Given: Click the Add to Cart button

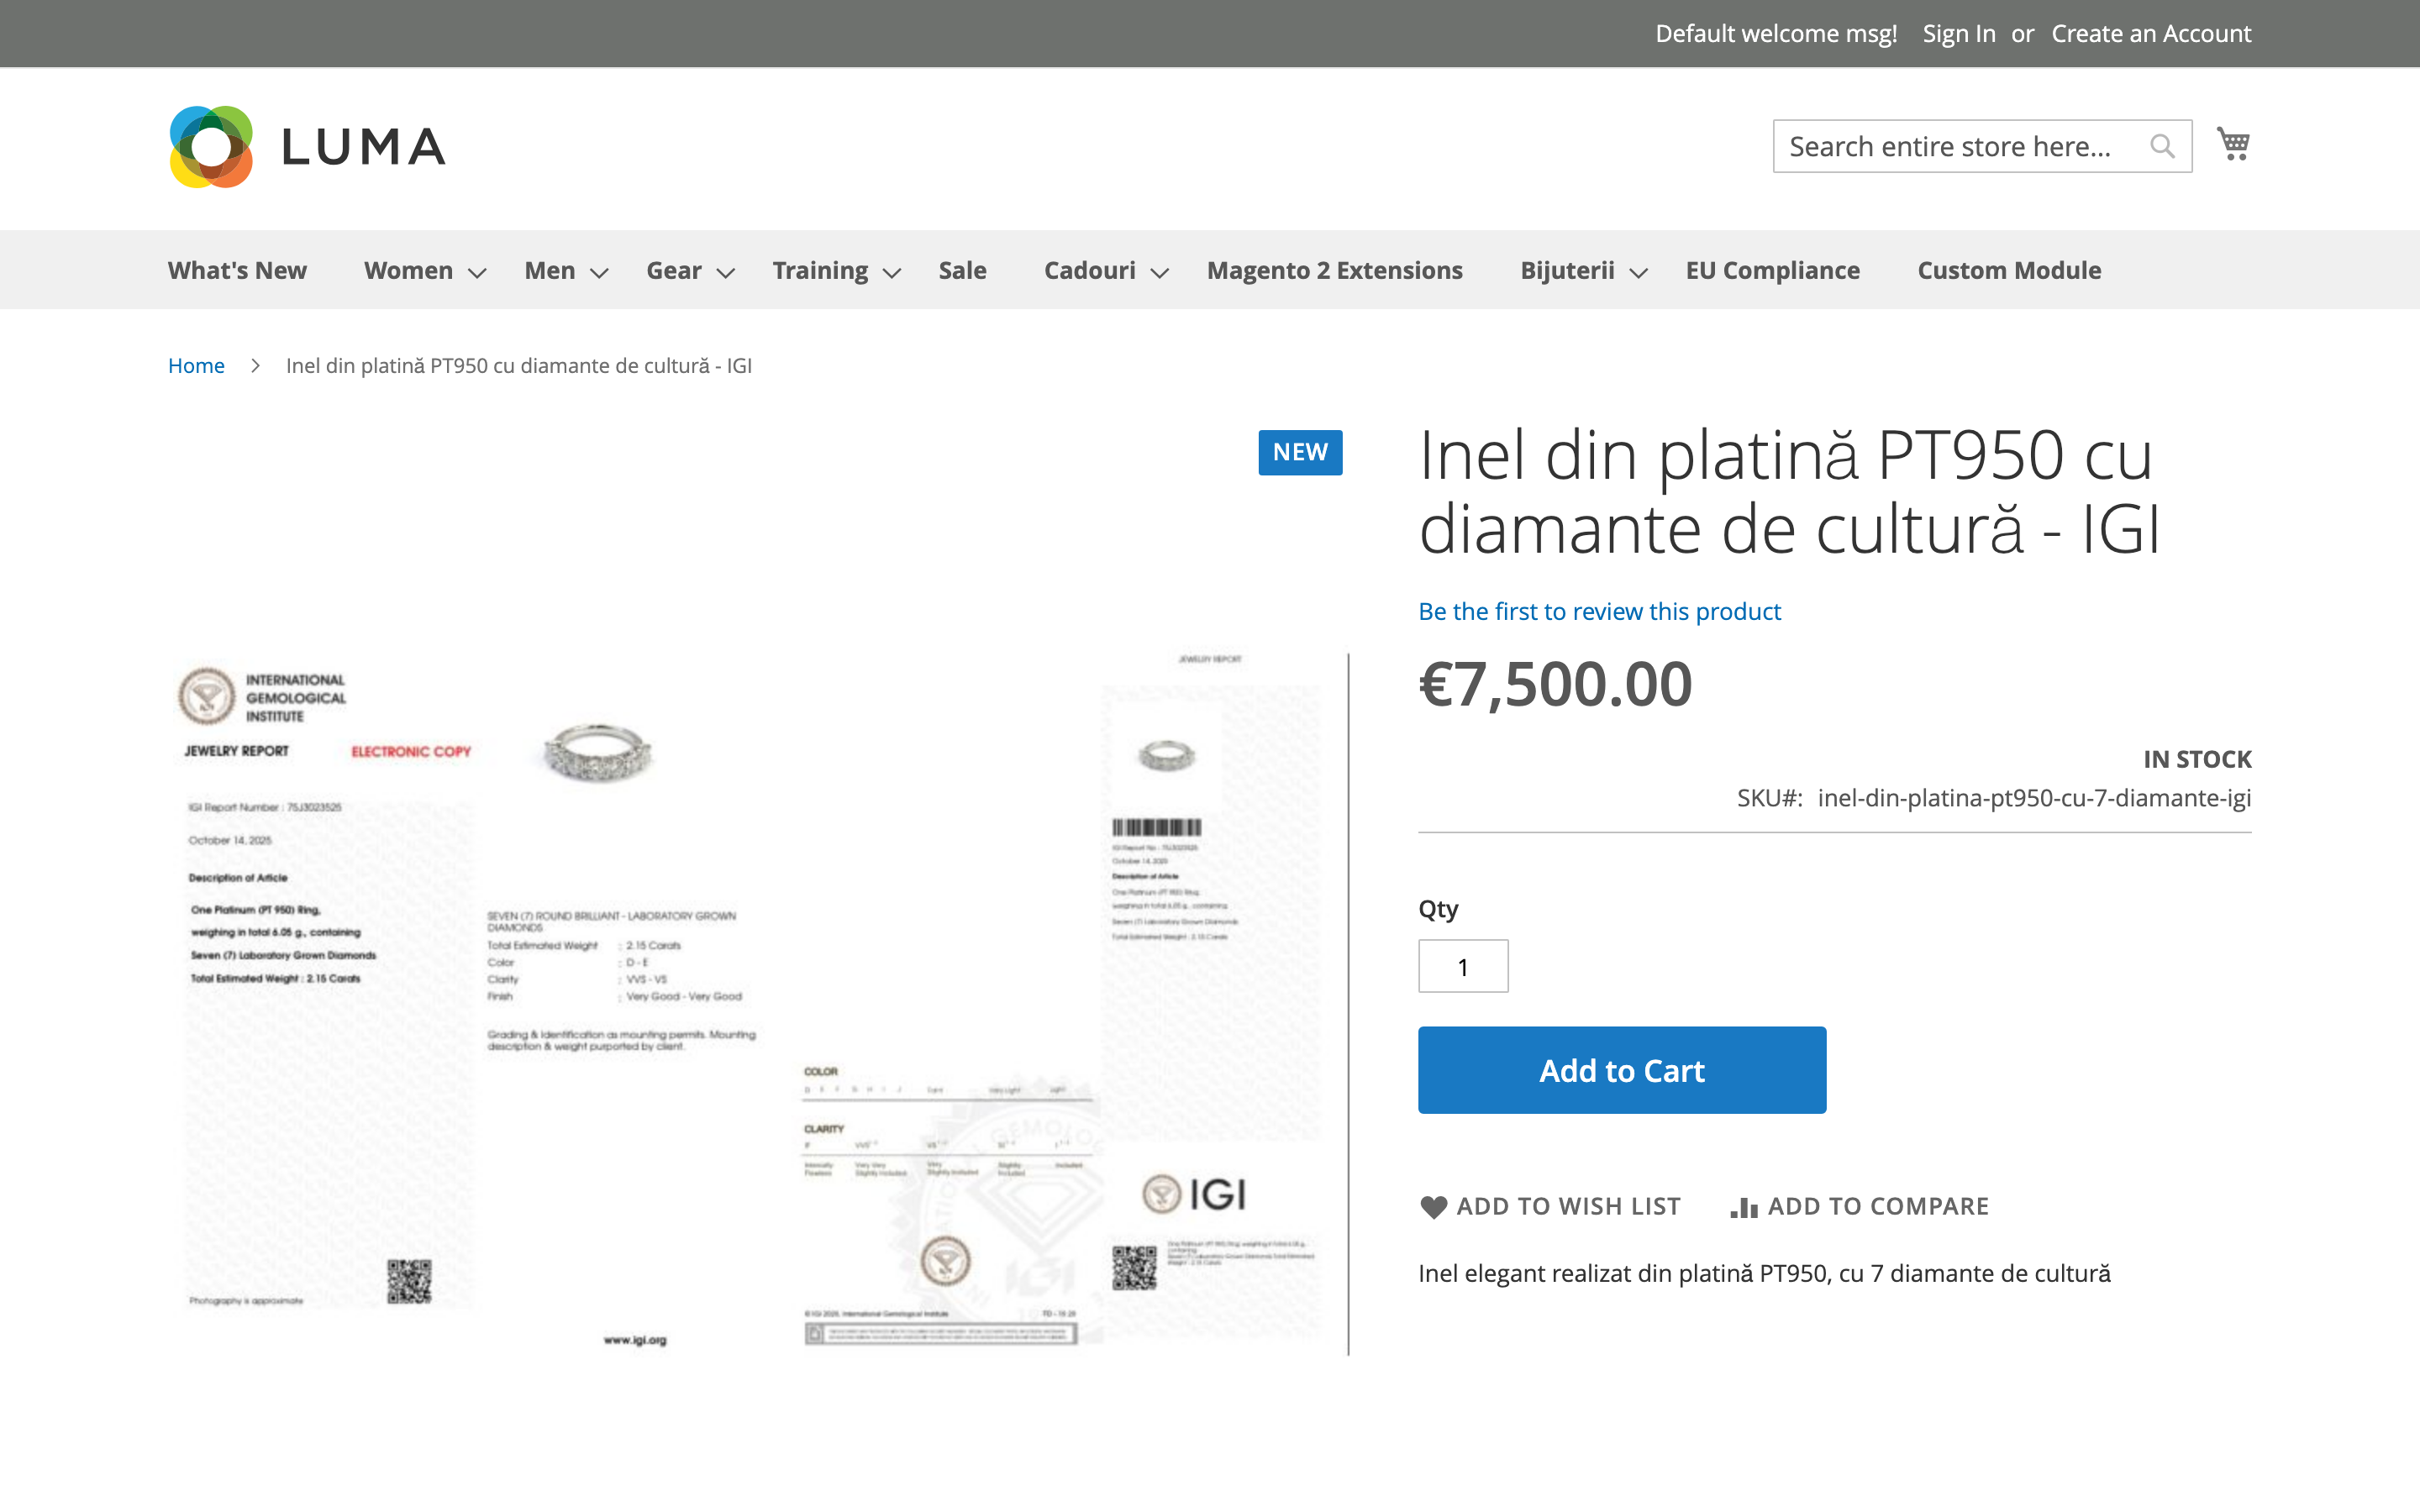Looking at the screenshot, I should tap(1621, 1070).
